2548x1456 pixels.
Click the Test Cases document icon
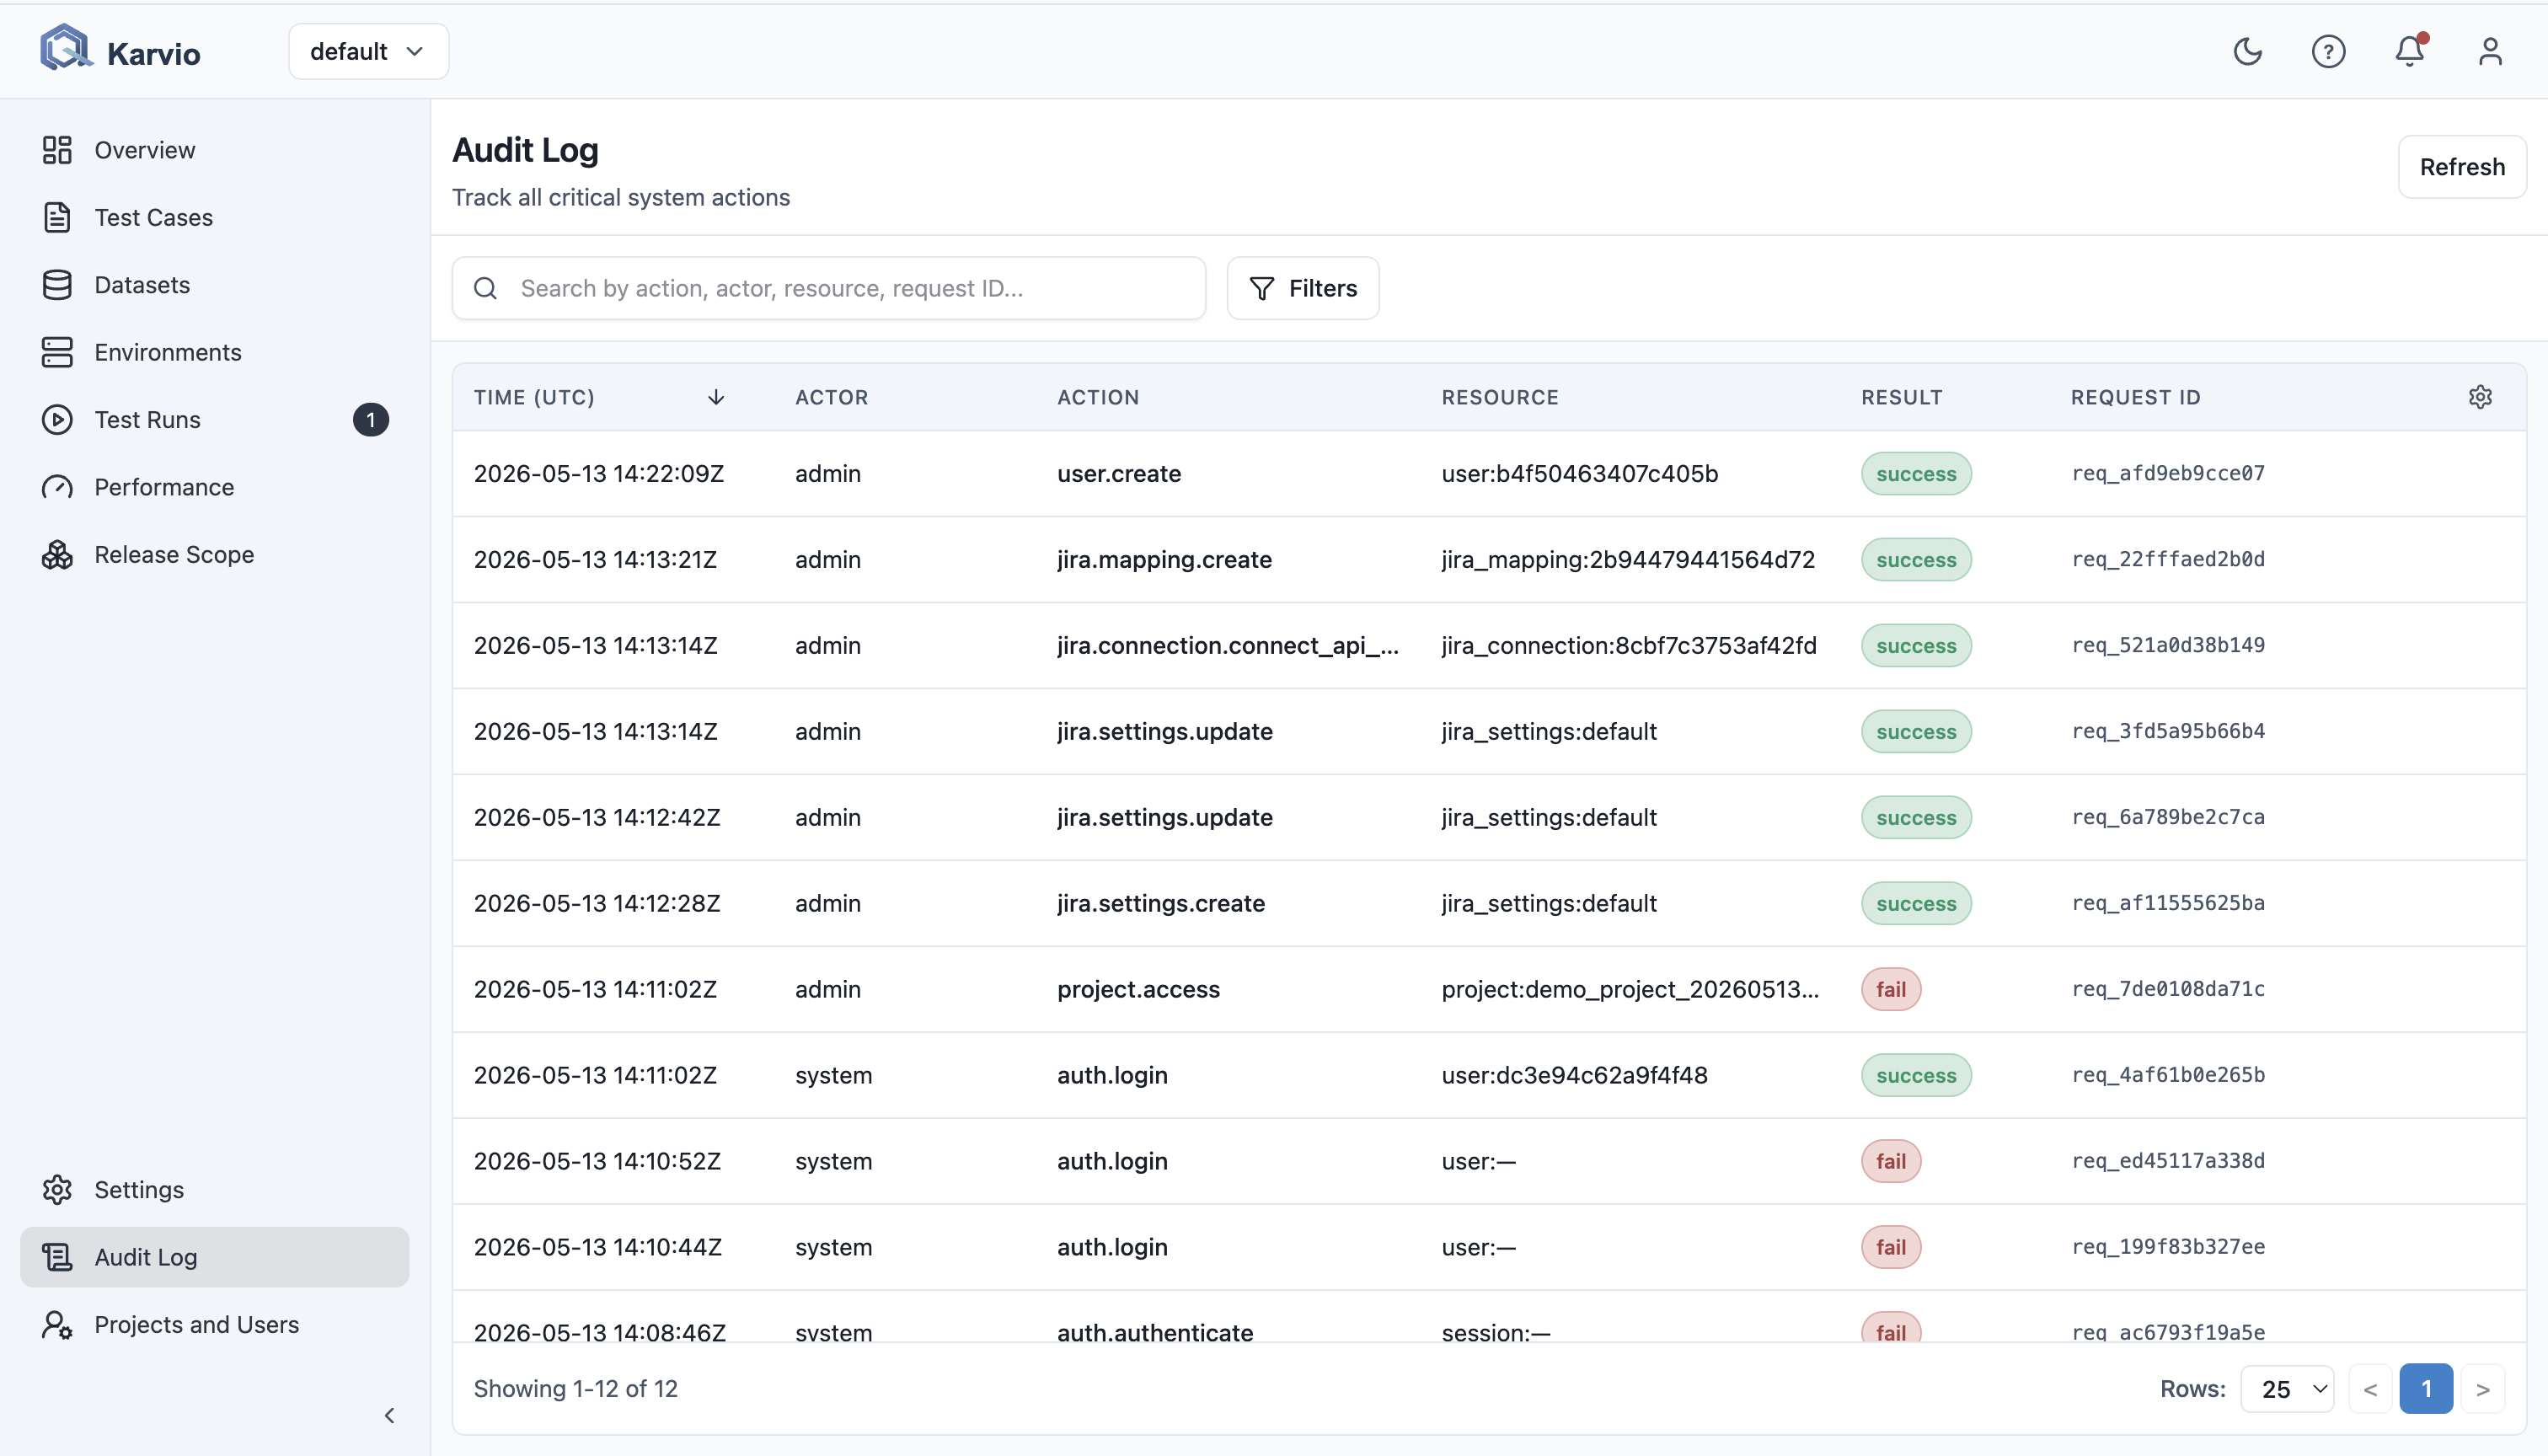(x=57, y=217)
